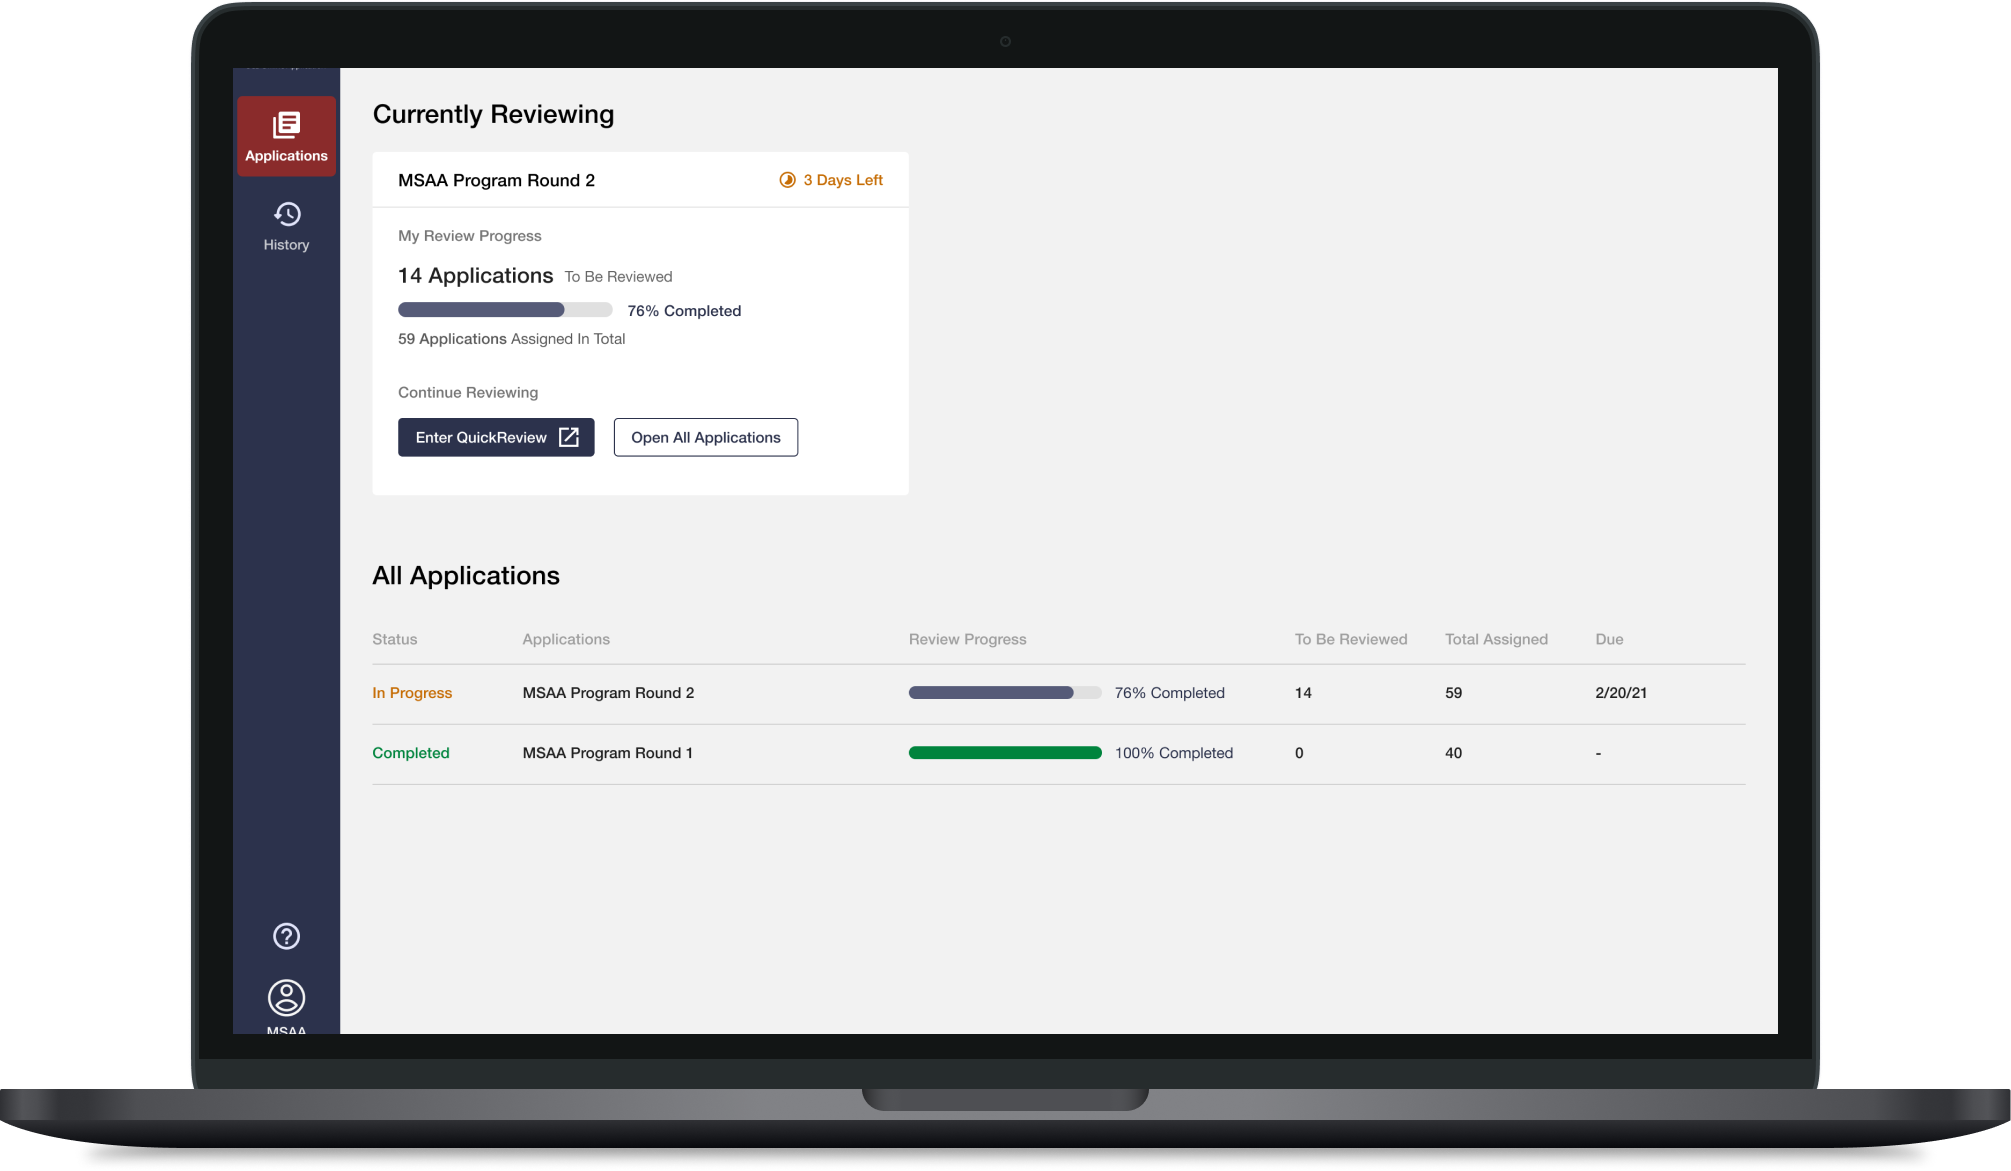
Task: Open the History clock icon
Action: pyautogui.click(x=286, y=214)
